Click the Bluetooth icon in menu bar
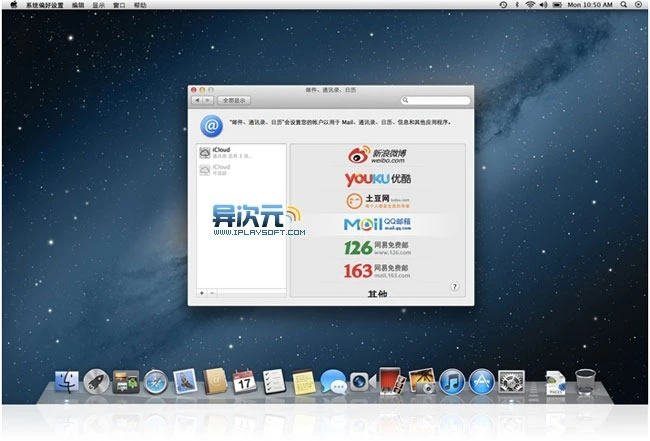The height and width of the screenshot is (441, 650). pyautogui.click(x=517, y=5)
